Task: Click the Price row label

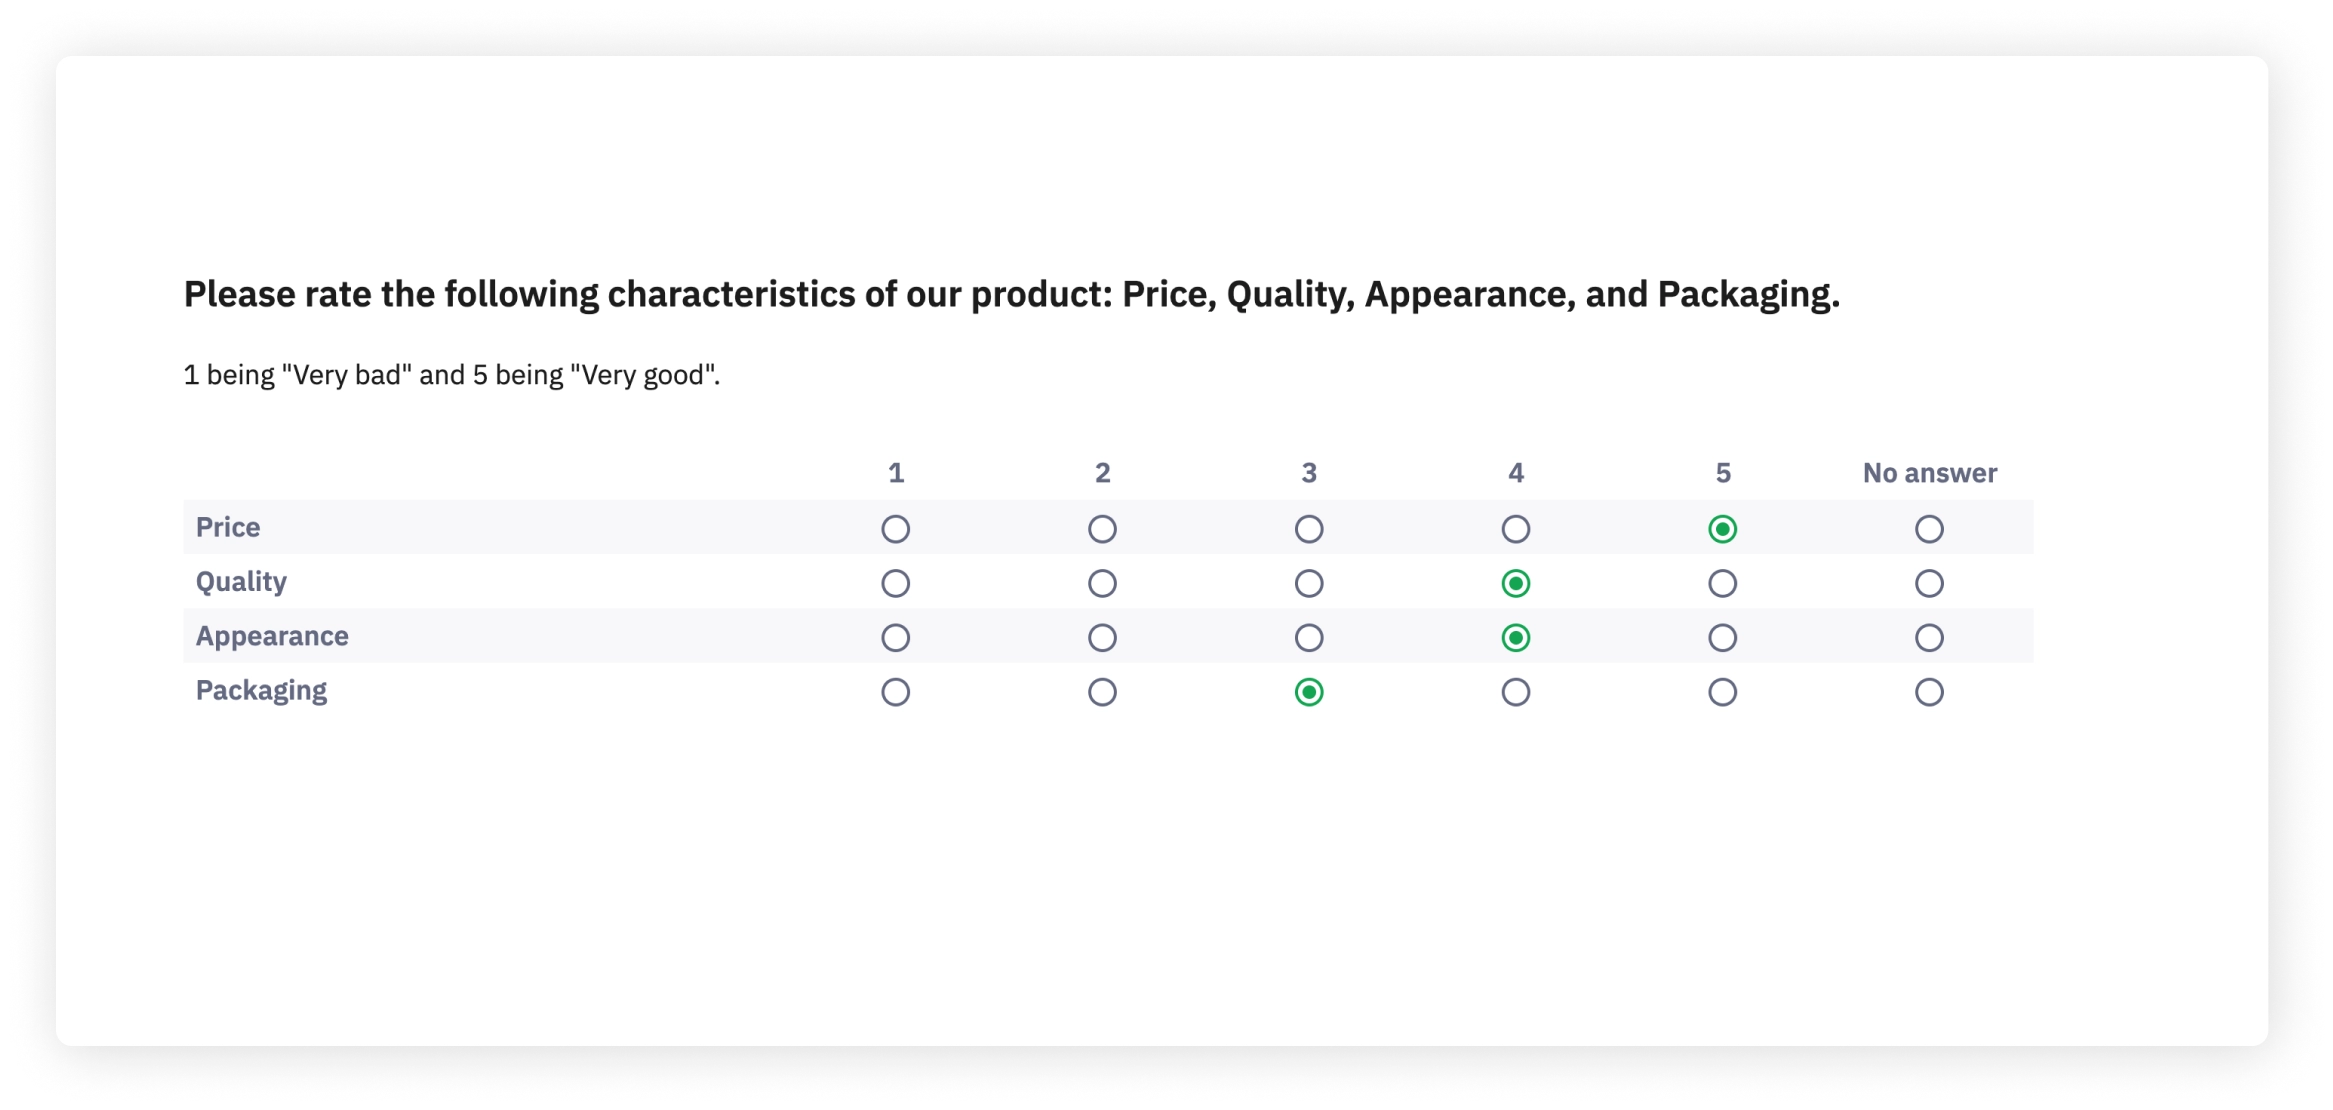Action: (227, 527)
